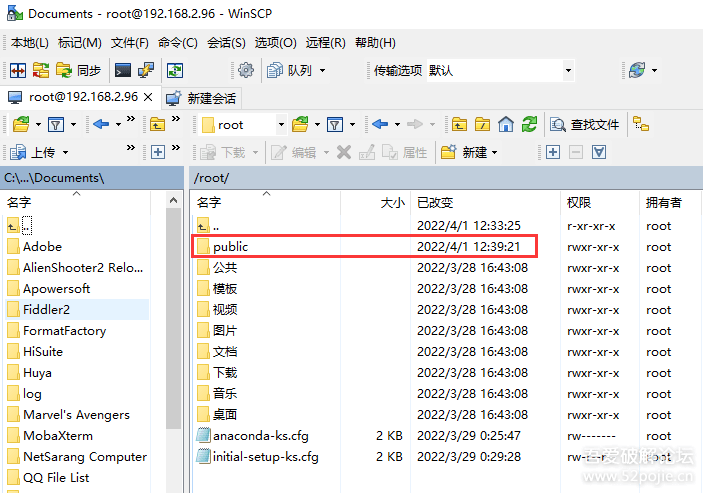Viewport: 703px width, 493px height.
Task: Go to the remote root directory icon
Action: 482,124
